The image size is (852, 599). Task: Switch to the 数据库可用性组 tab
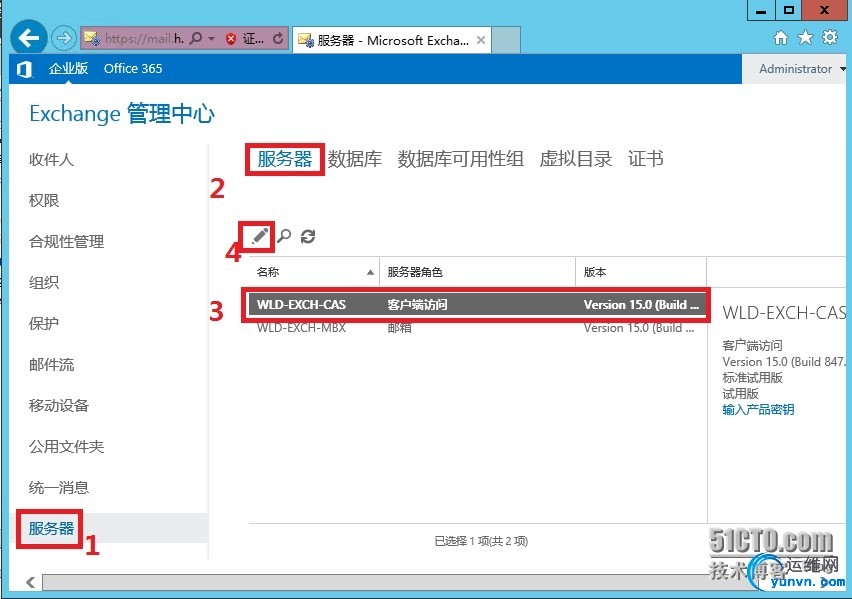click(x=461, y=159)
